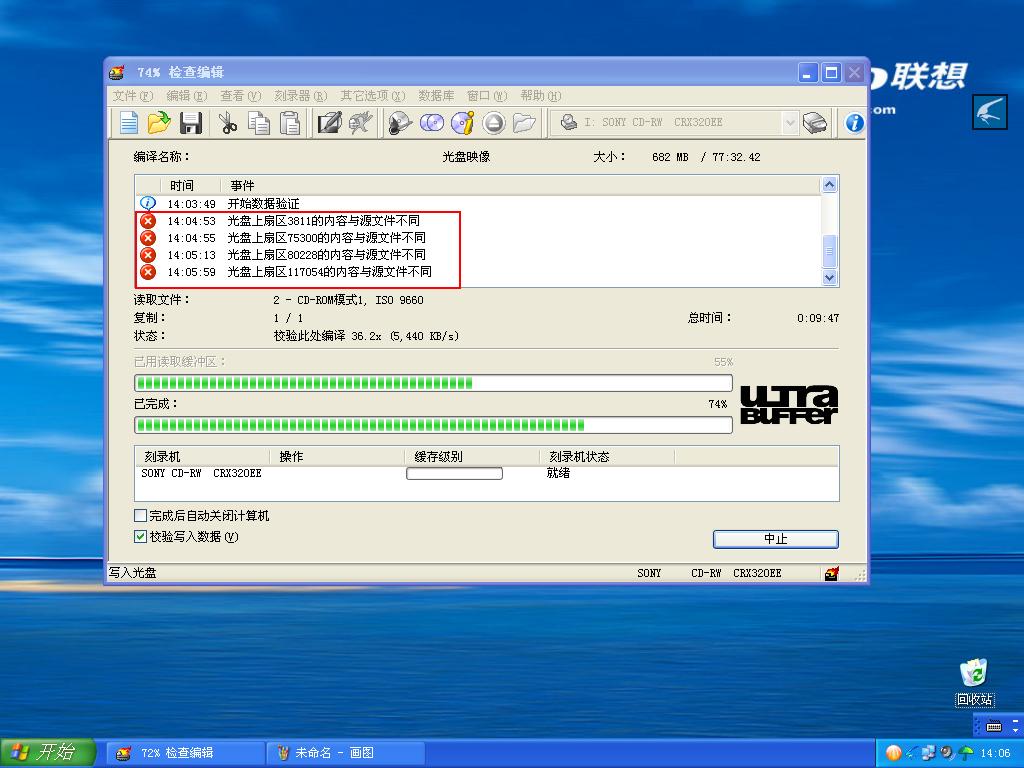Open the 查看 menu
This screenshot has width=1024, height=768.
240,96
